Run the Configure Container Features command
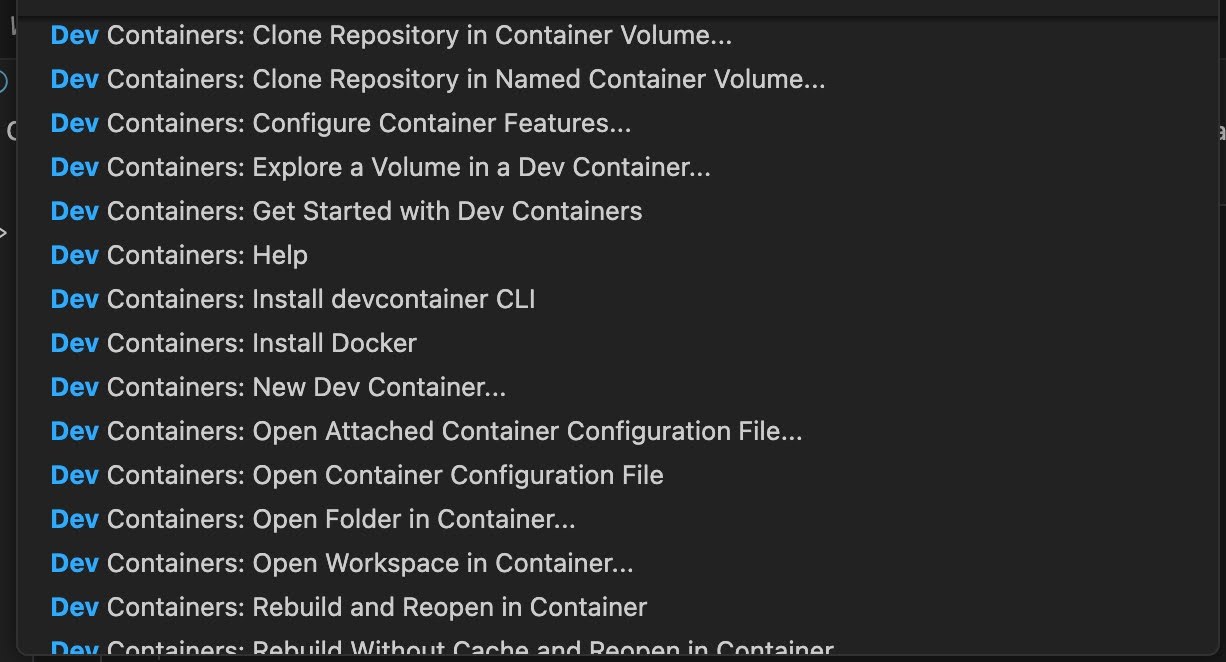The height and width of the screenshot is (662, 1226). pyautogui.click(x=340, y=123)
